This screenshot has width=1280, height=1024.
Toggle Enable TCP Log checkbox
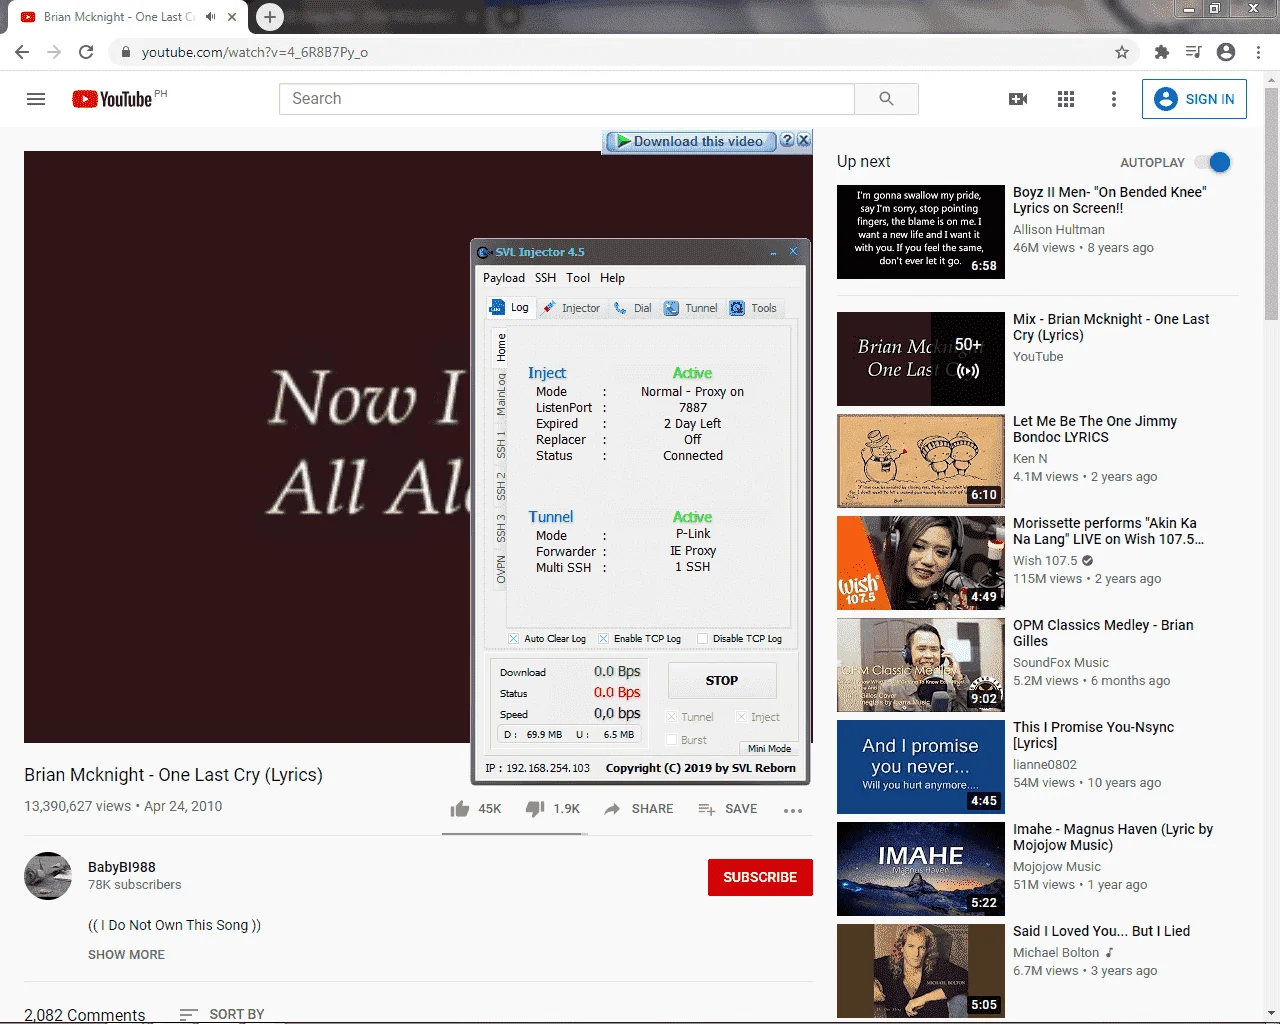pyautogui.click(x=603, y=639)
